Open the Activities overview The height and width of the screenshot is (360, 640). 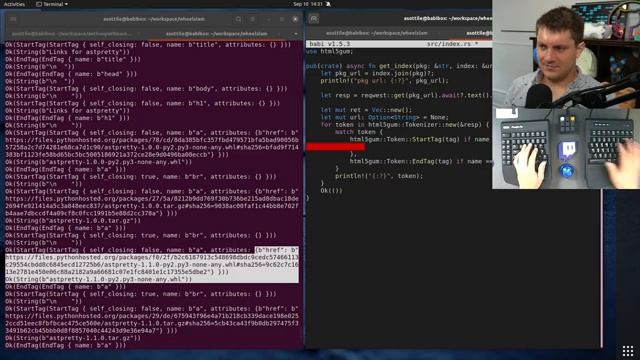point(14,4)
